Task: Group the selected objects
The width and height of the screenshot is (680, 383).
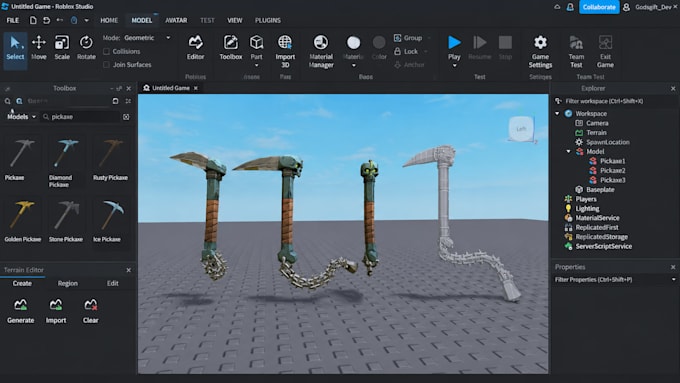Action: [x=408, y=38]
